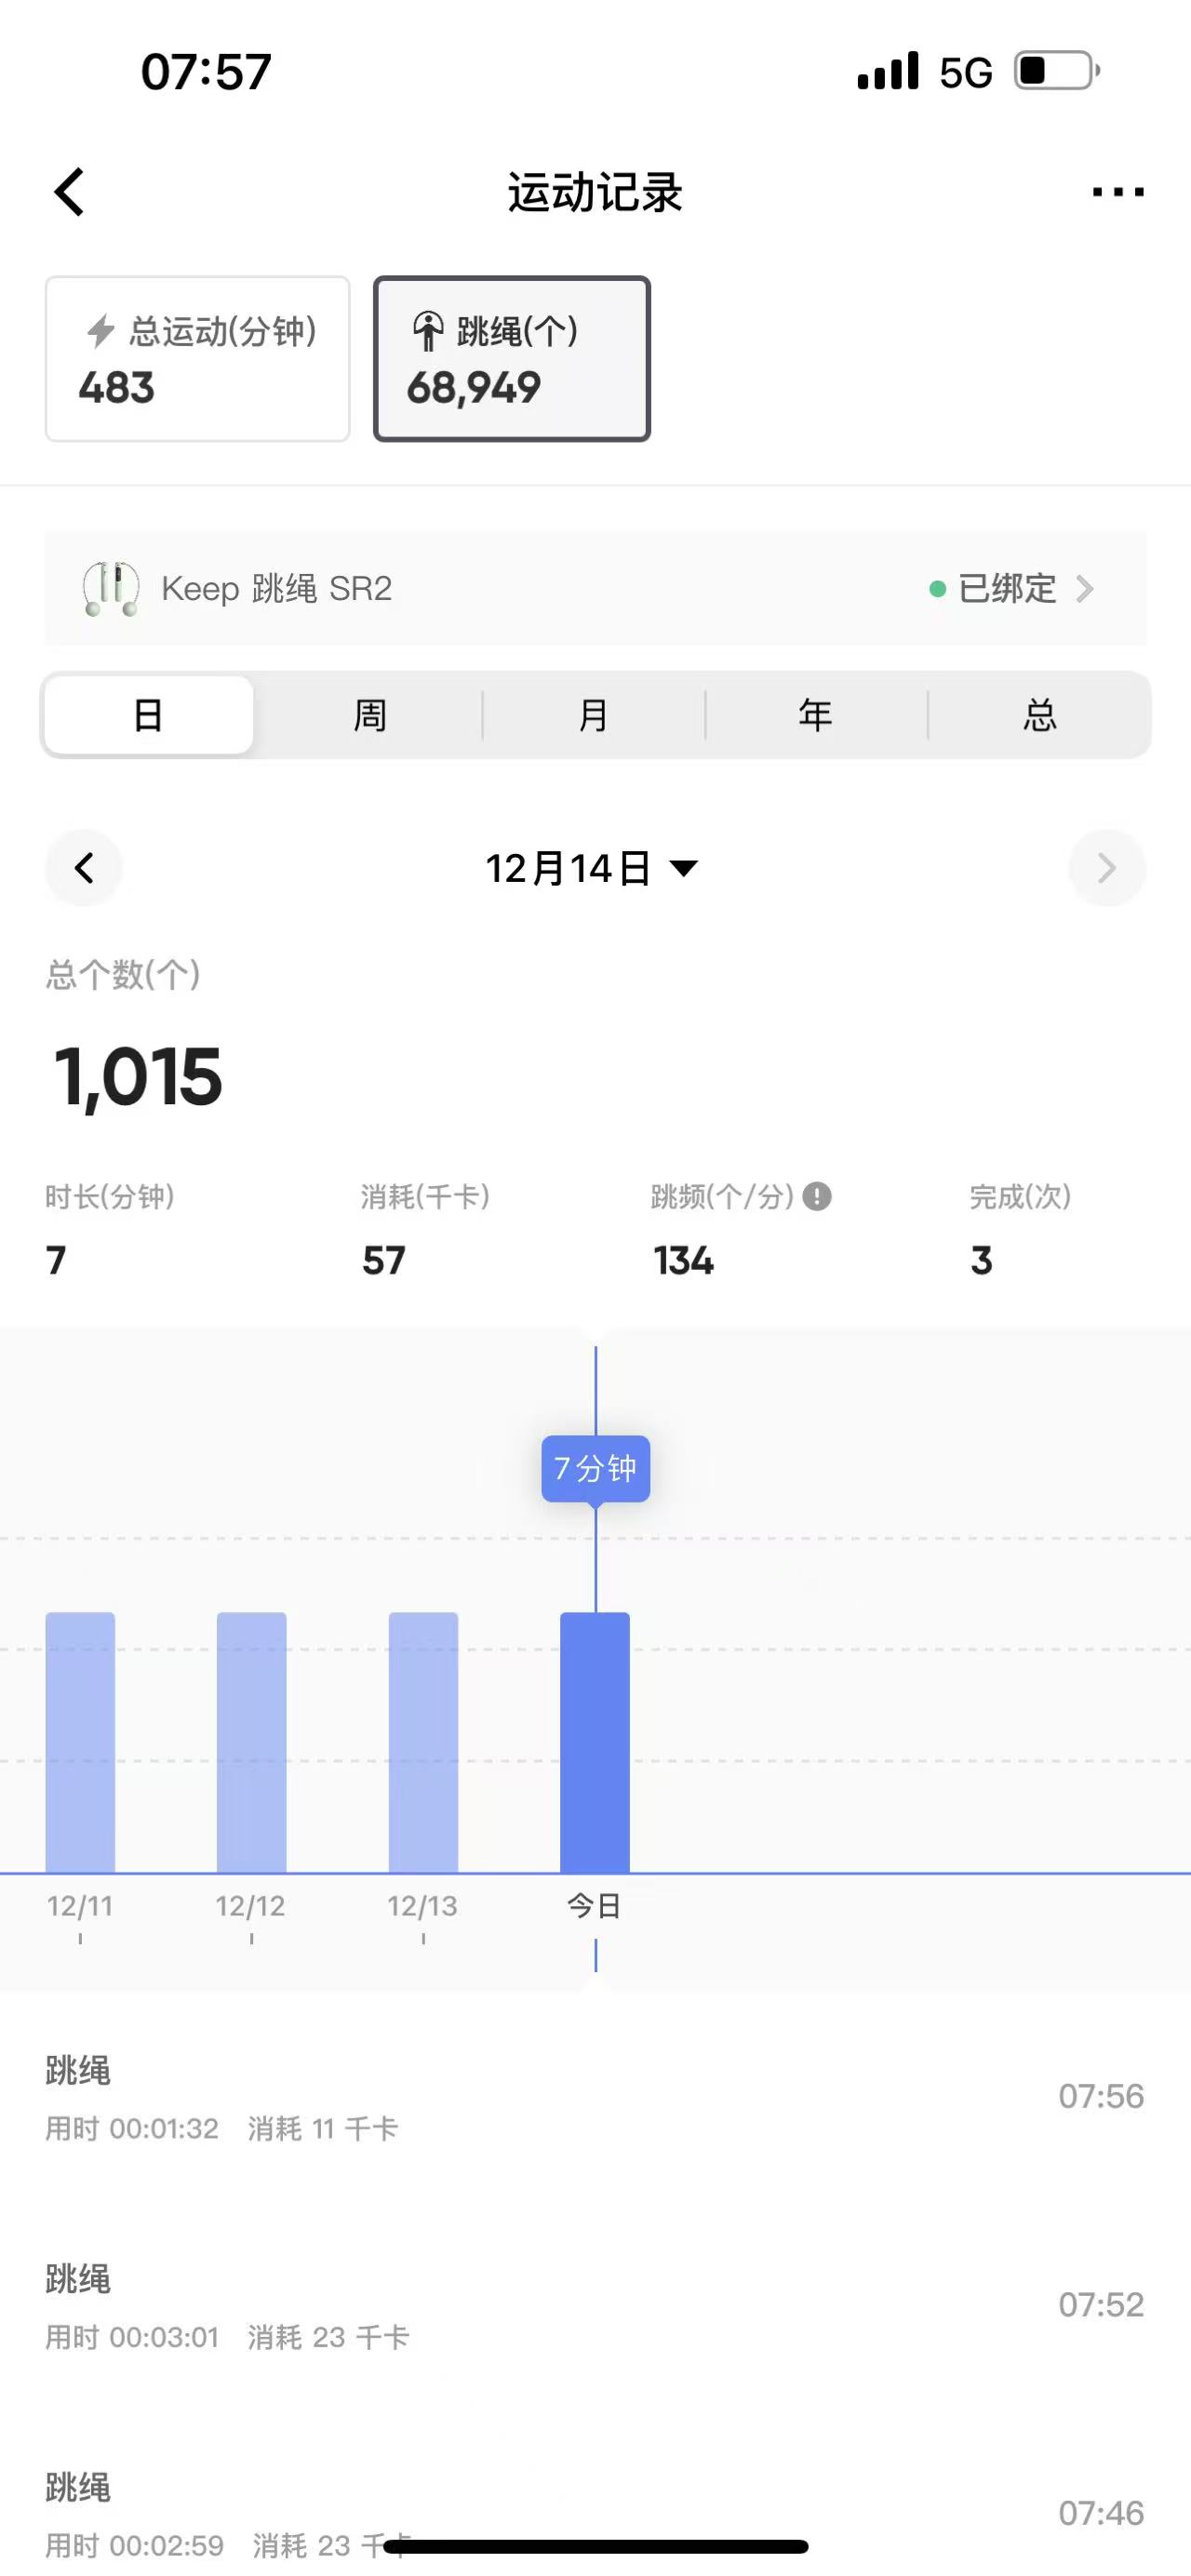Switch to the 月 month view
This screenshot has height=2576, width=1191.
593,715
